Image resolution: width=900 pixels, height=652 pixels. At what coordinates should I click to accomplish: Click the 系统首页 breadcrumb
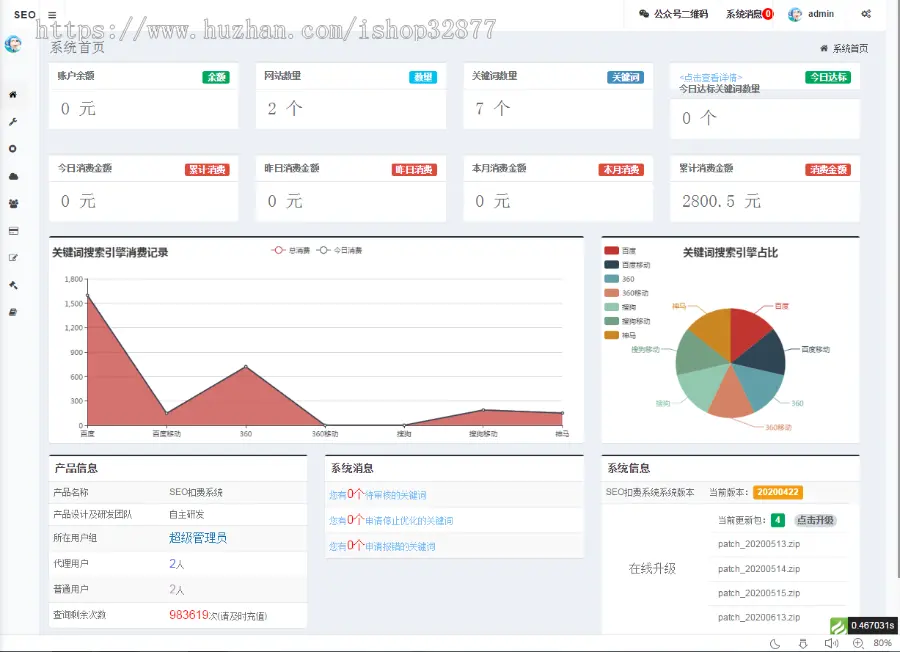click(x=849, y=48)
